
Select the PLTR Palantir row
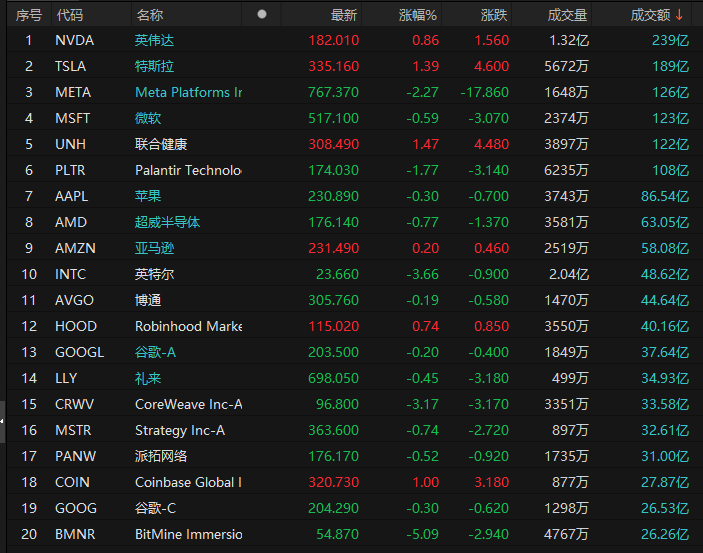point(355,170)
